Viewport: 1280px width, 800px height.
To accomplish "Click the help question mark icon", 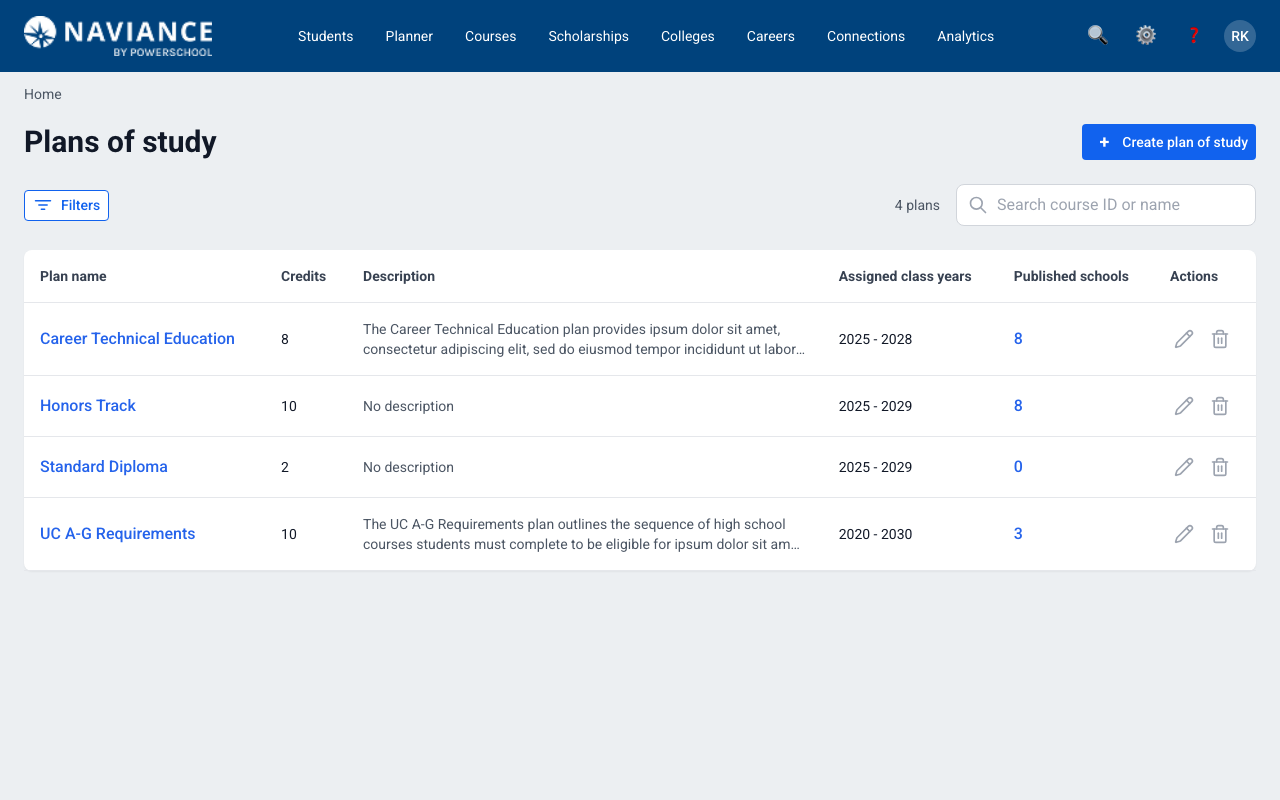I will pos(1193,35).
